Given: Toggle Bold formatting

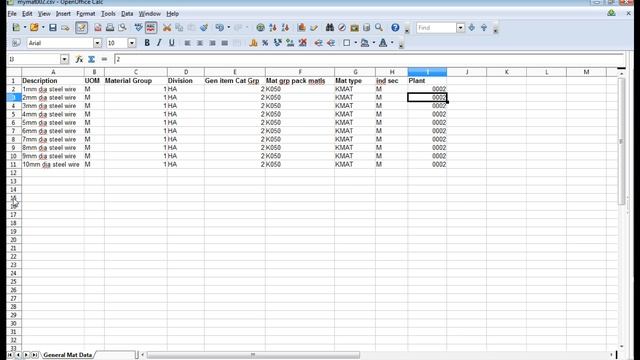Looking at the screenshot, I should click(147, 43).
